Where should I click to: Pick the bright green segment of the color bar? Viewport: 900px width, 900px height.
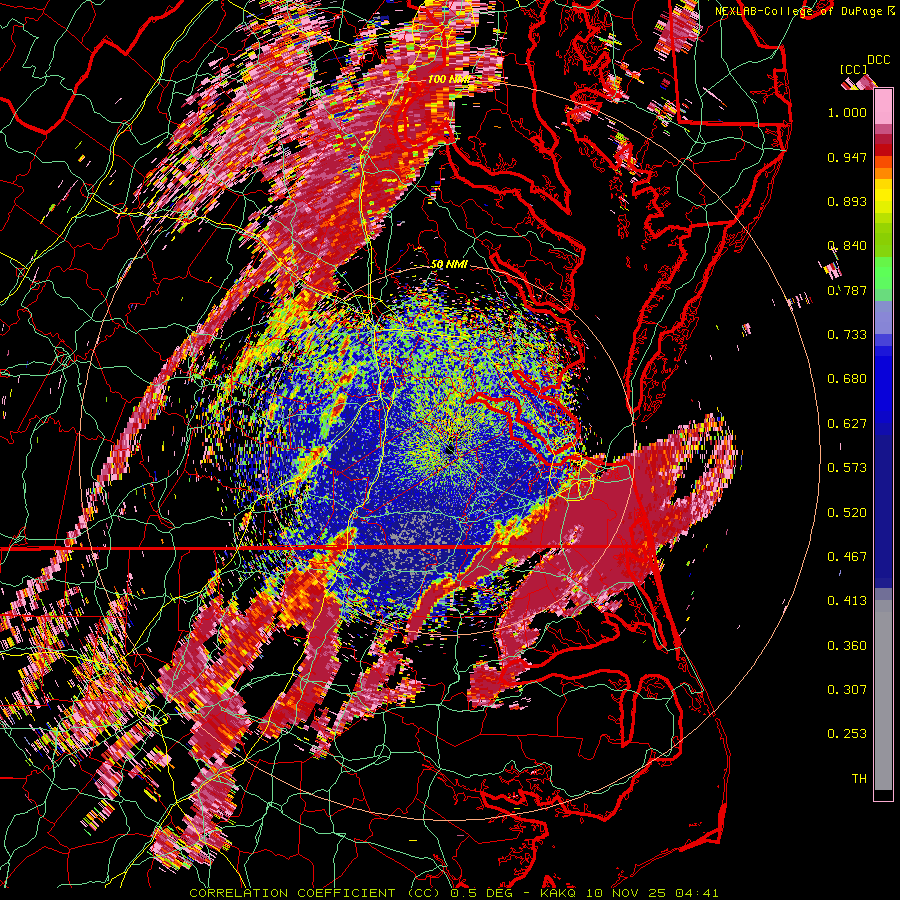[x=883, y=273]
